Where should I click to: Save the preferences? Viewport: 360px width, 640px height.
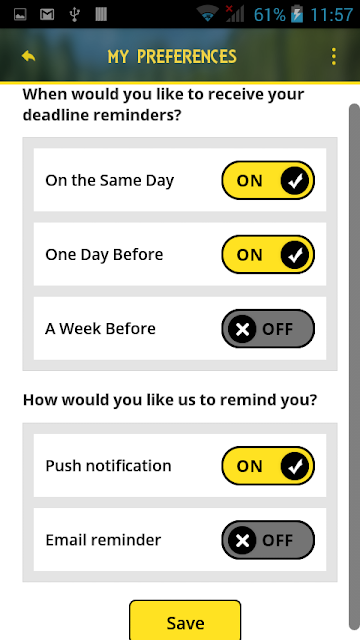coord(185,620)
